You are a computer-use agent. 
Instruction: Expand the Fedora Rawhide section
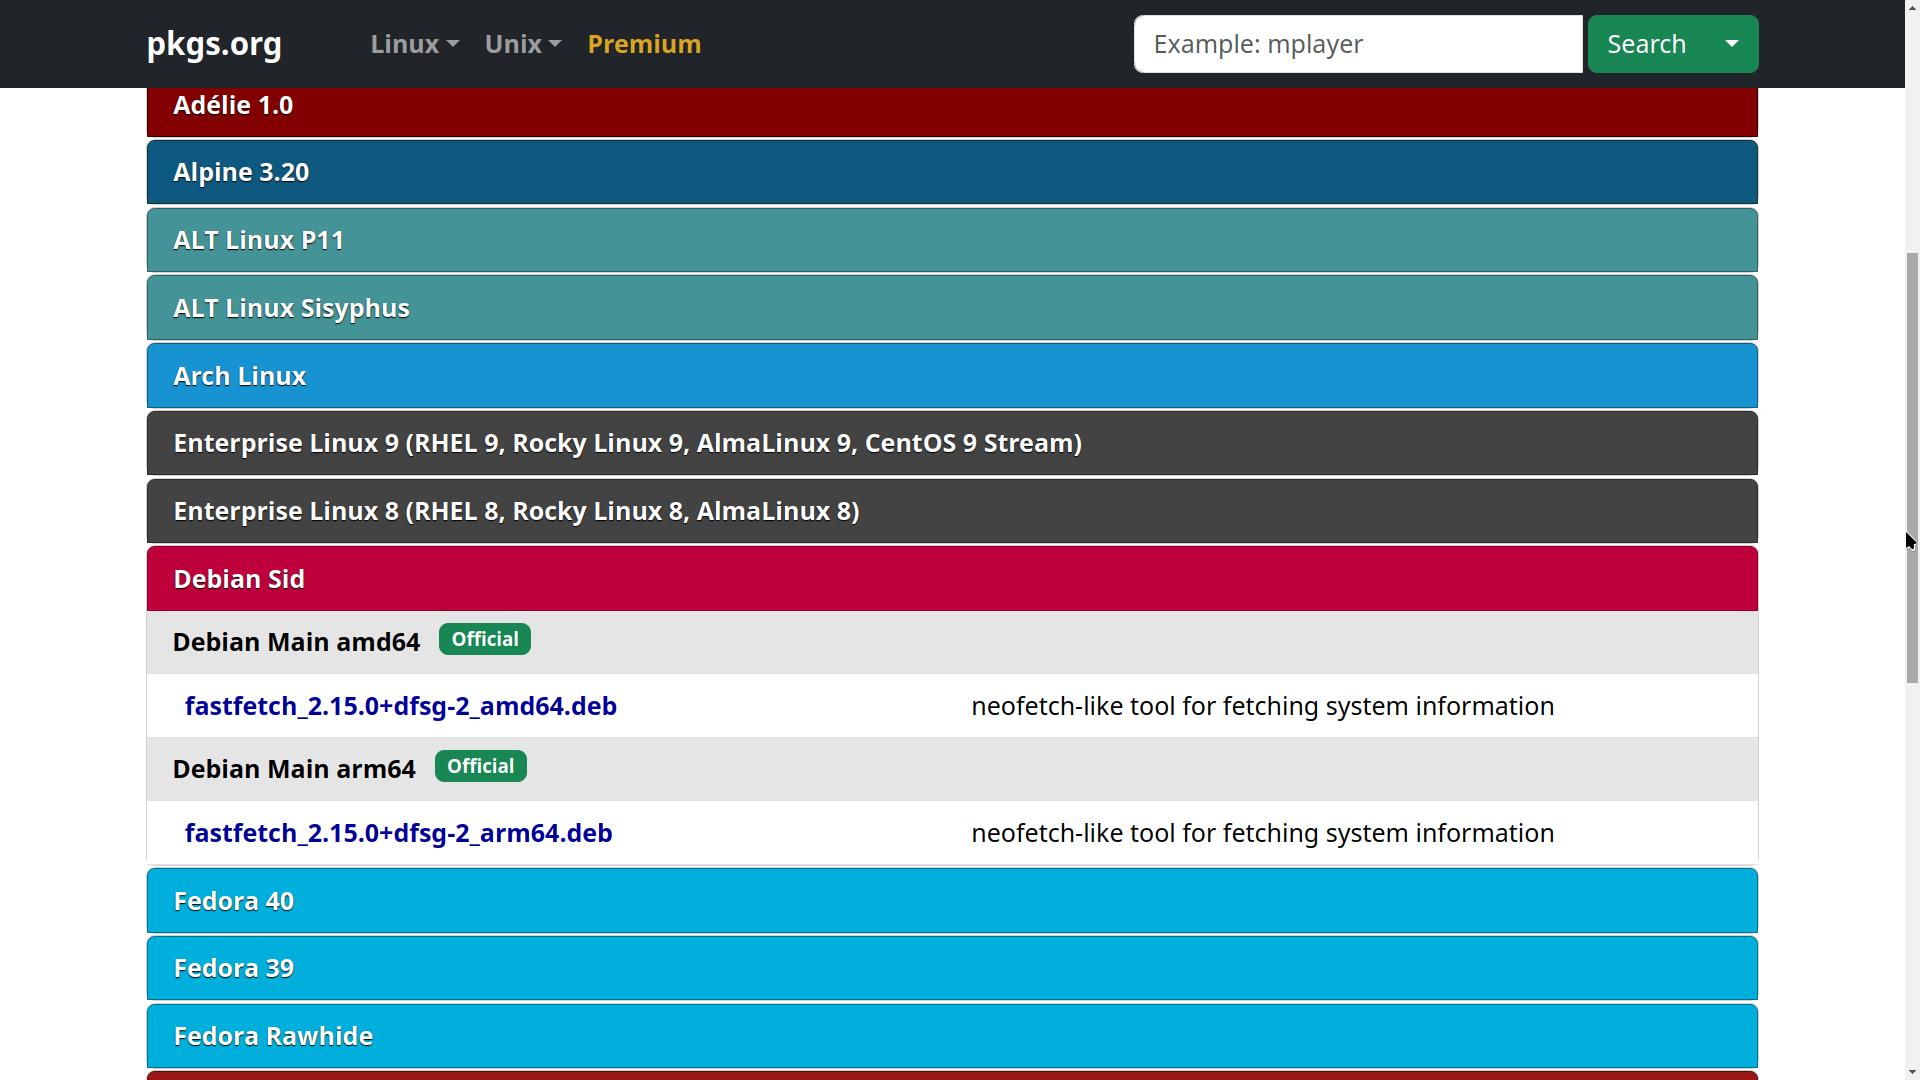coord(952,1036)
